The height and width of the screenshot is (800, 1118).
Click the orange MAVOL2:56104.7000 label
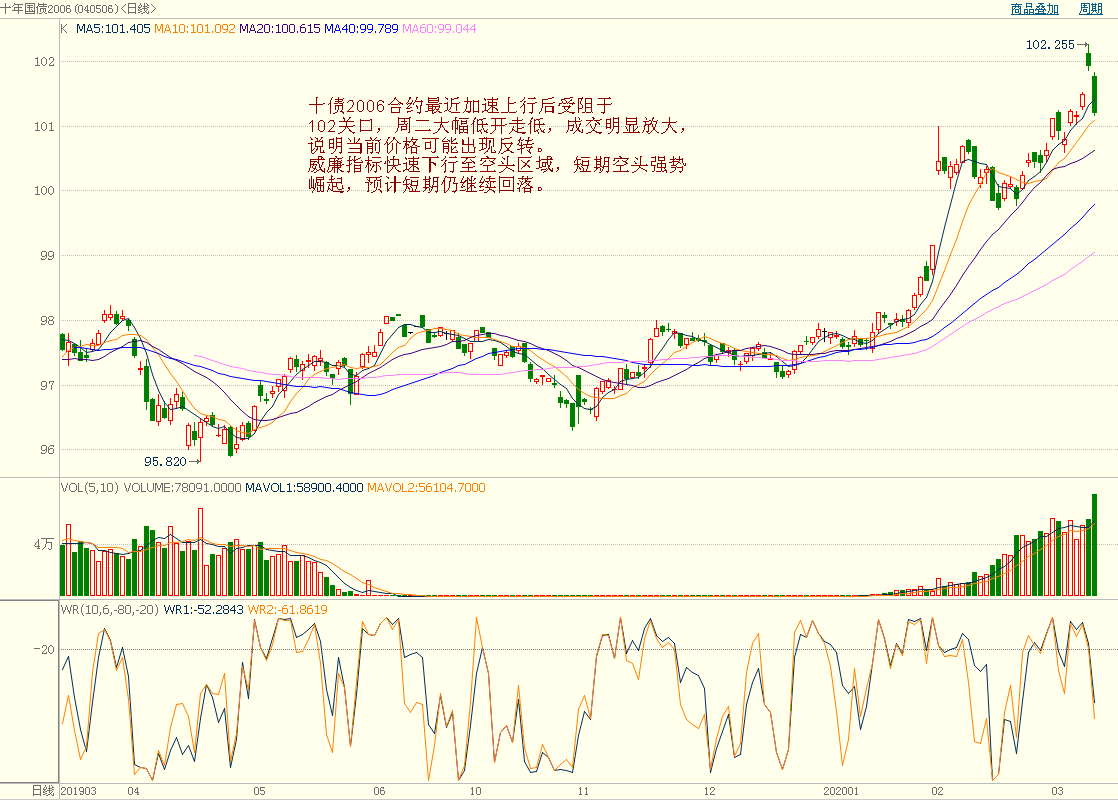426,488
